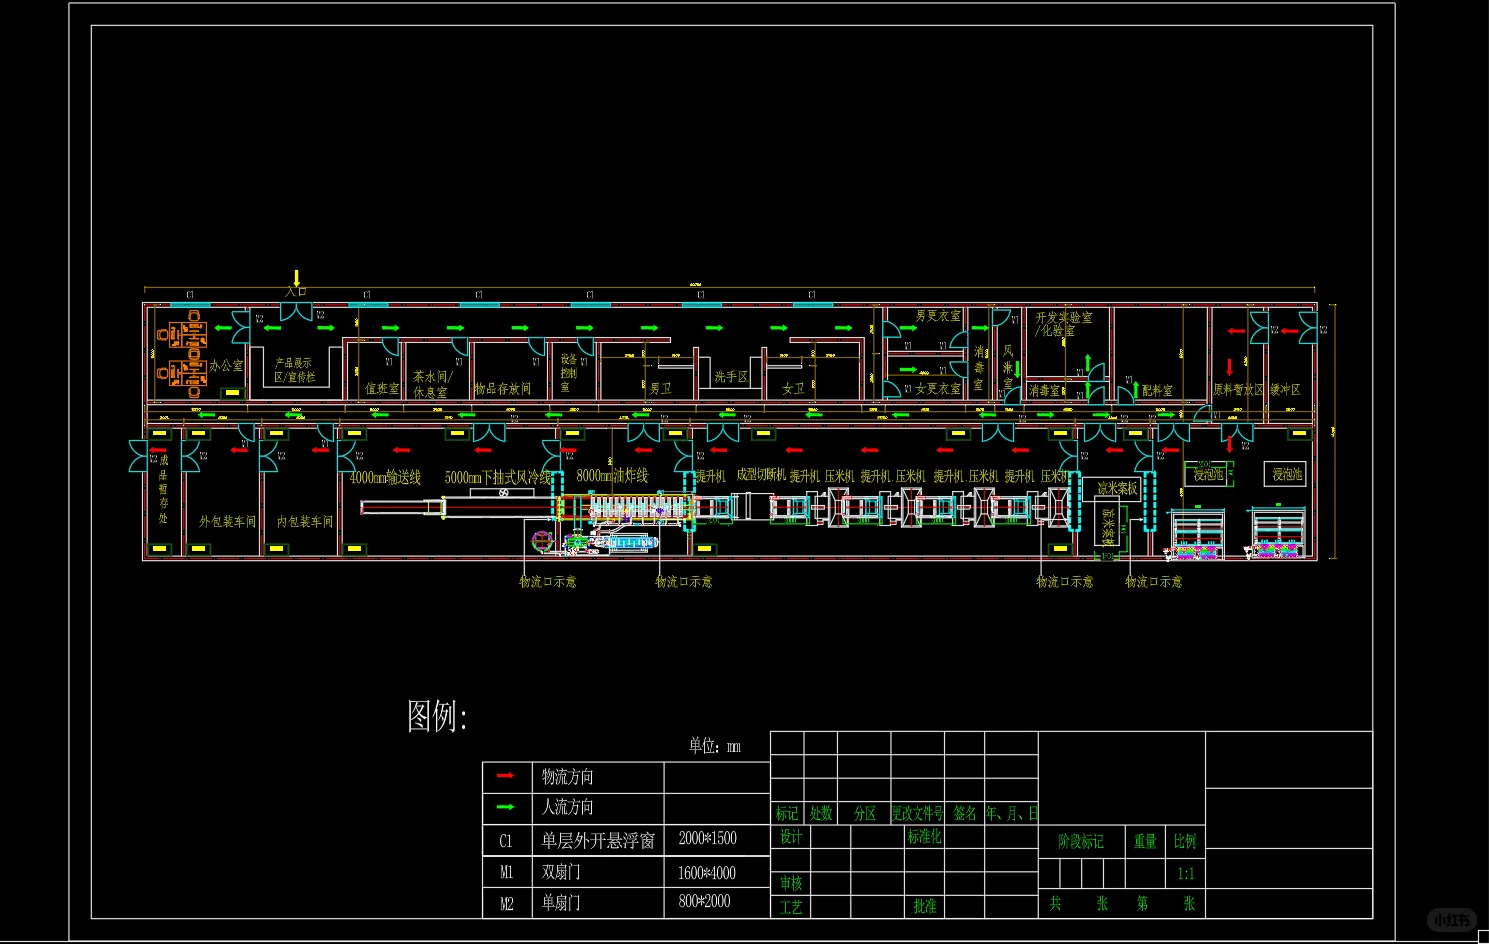The height and width of the screenshot is (944, 1489).
Task: Click the 物流方向 legend entry
Action: [567, 776]
